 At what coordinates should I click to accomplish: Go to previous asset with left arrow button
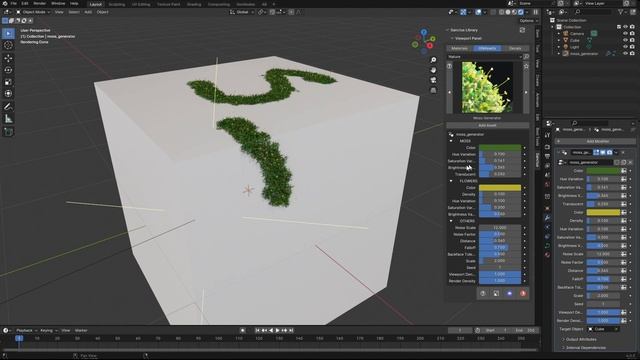pyautogui.click(x=449, y=92)
